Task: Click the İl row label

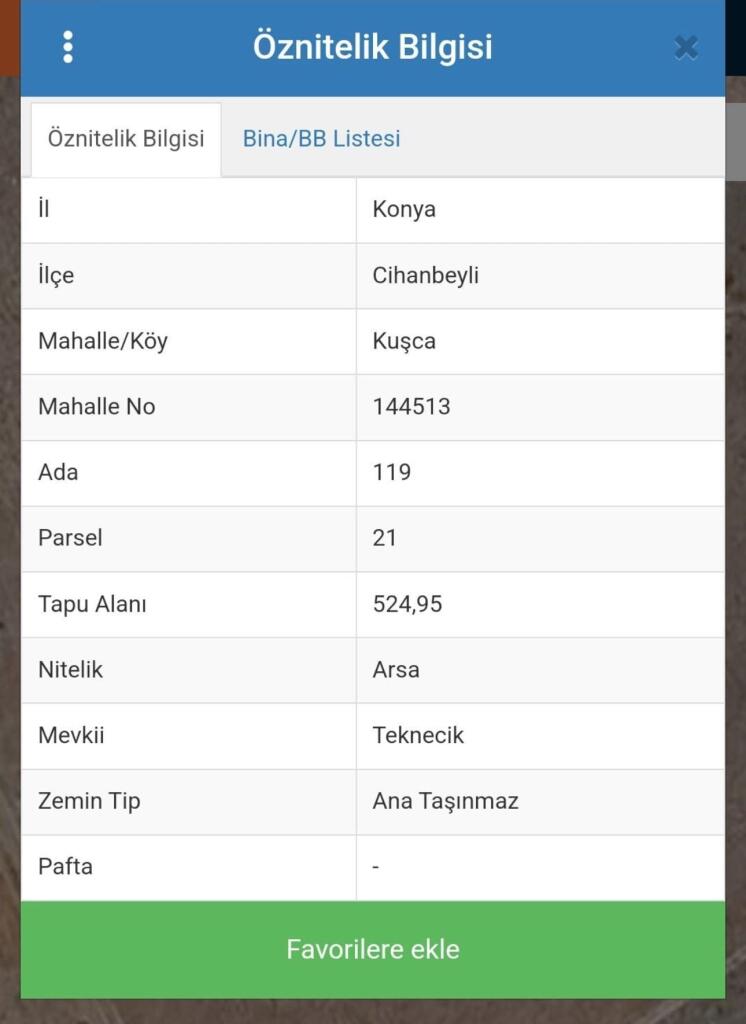Action: pyautogui.click(x=44, y=210)
